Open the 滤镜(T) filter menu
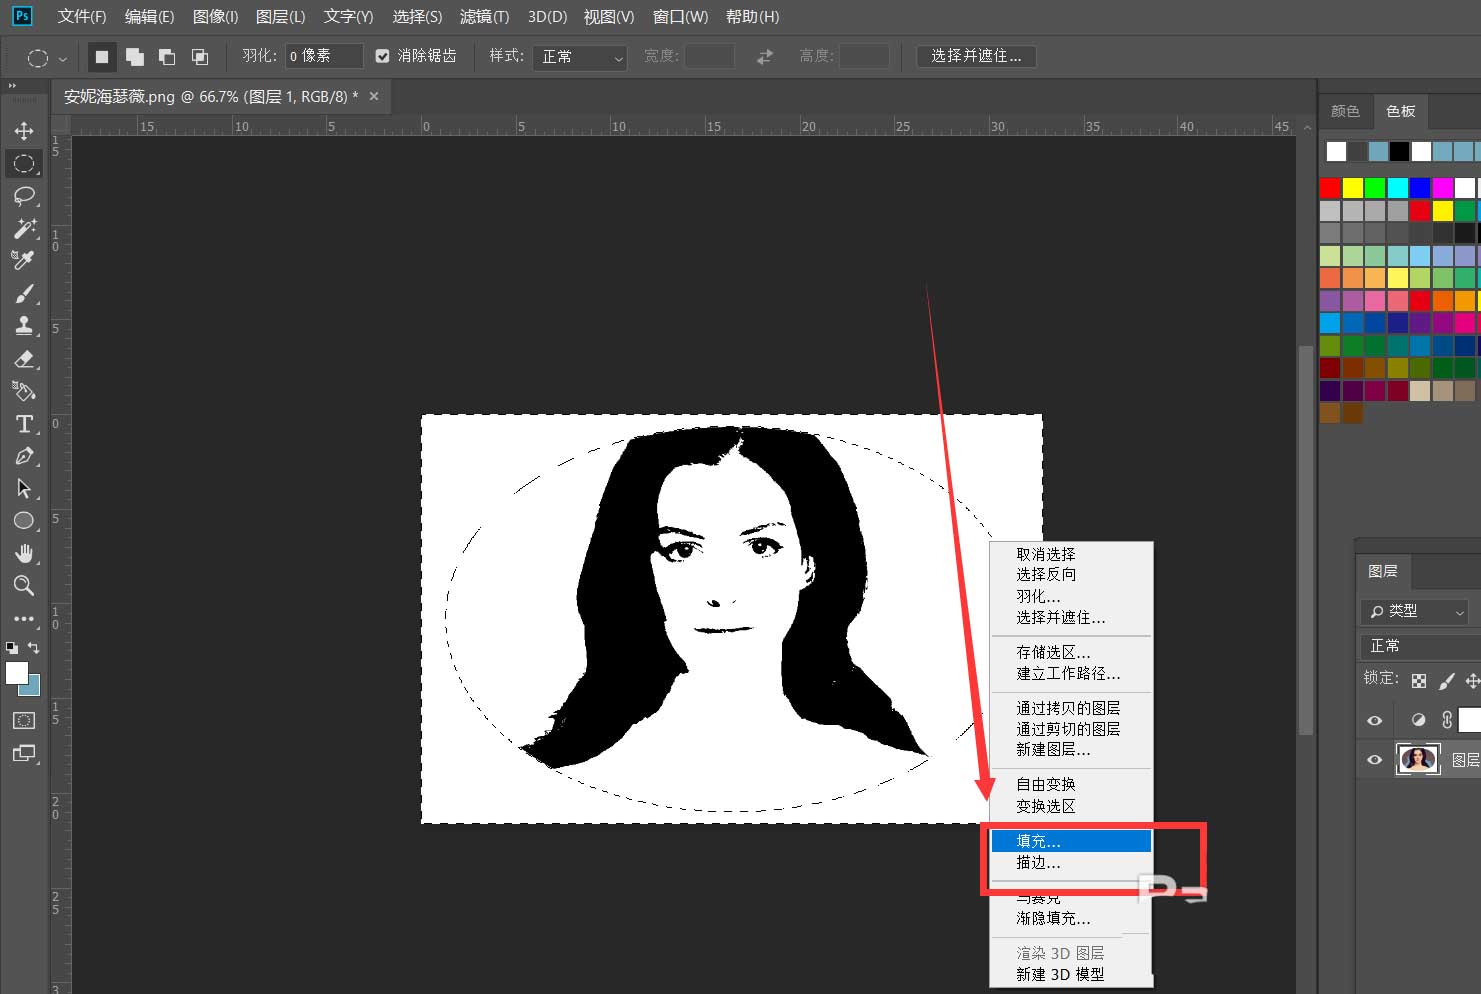Viewport: 1481px width, 994px height. 484,17
